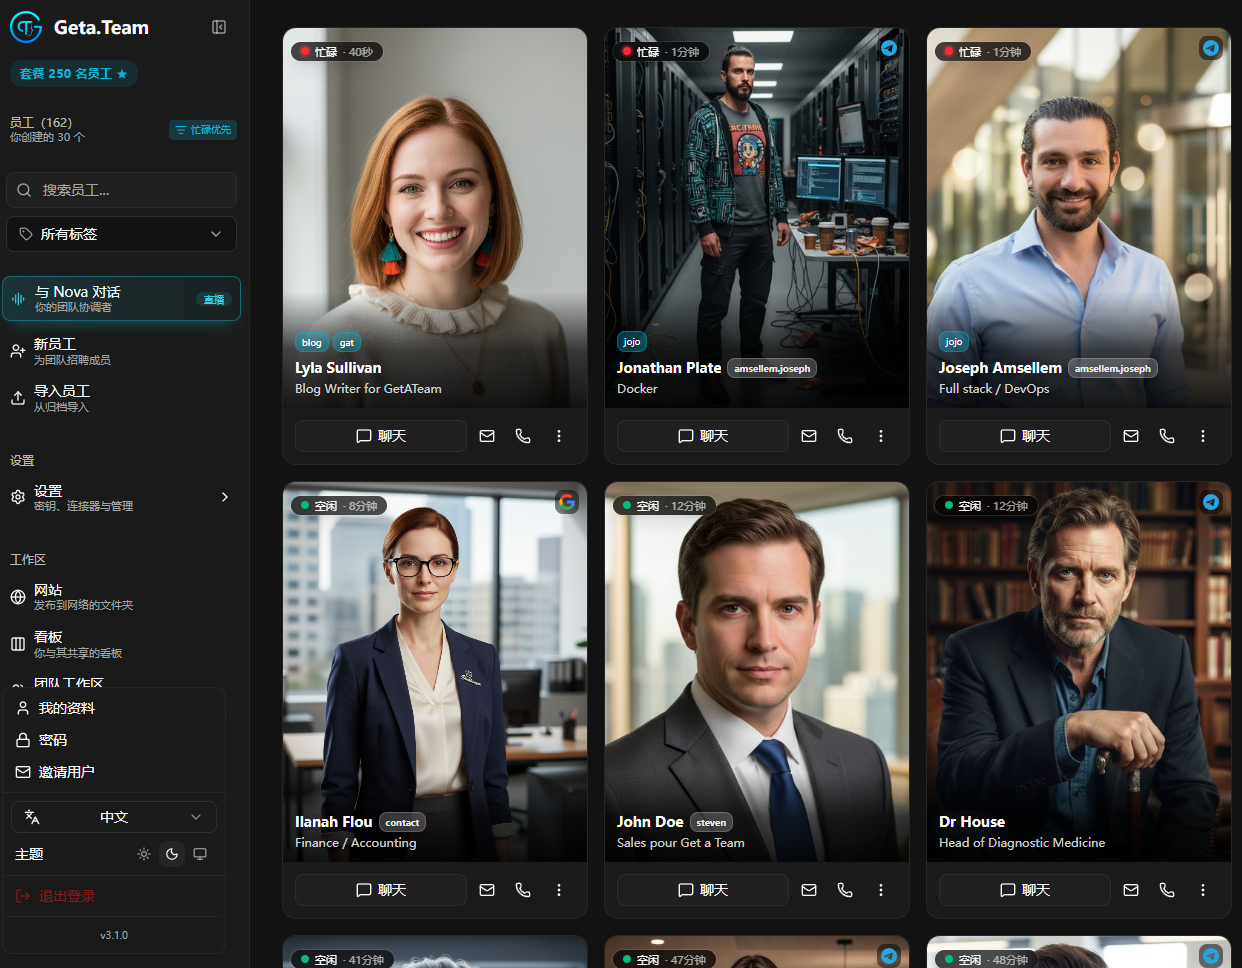This screenshot has width=1242, height=968.
Task: Open more options for Lyla Sullivan
Action: point(559,436)
